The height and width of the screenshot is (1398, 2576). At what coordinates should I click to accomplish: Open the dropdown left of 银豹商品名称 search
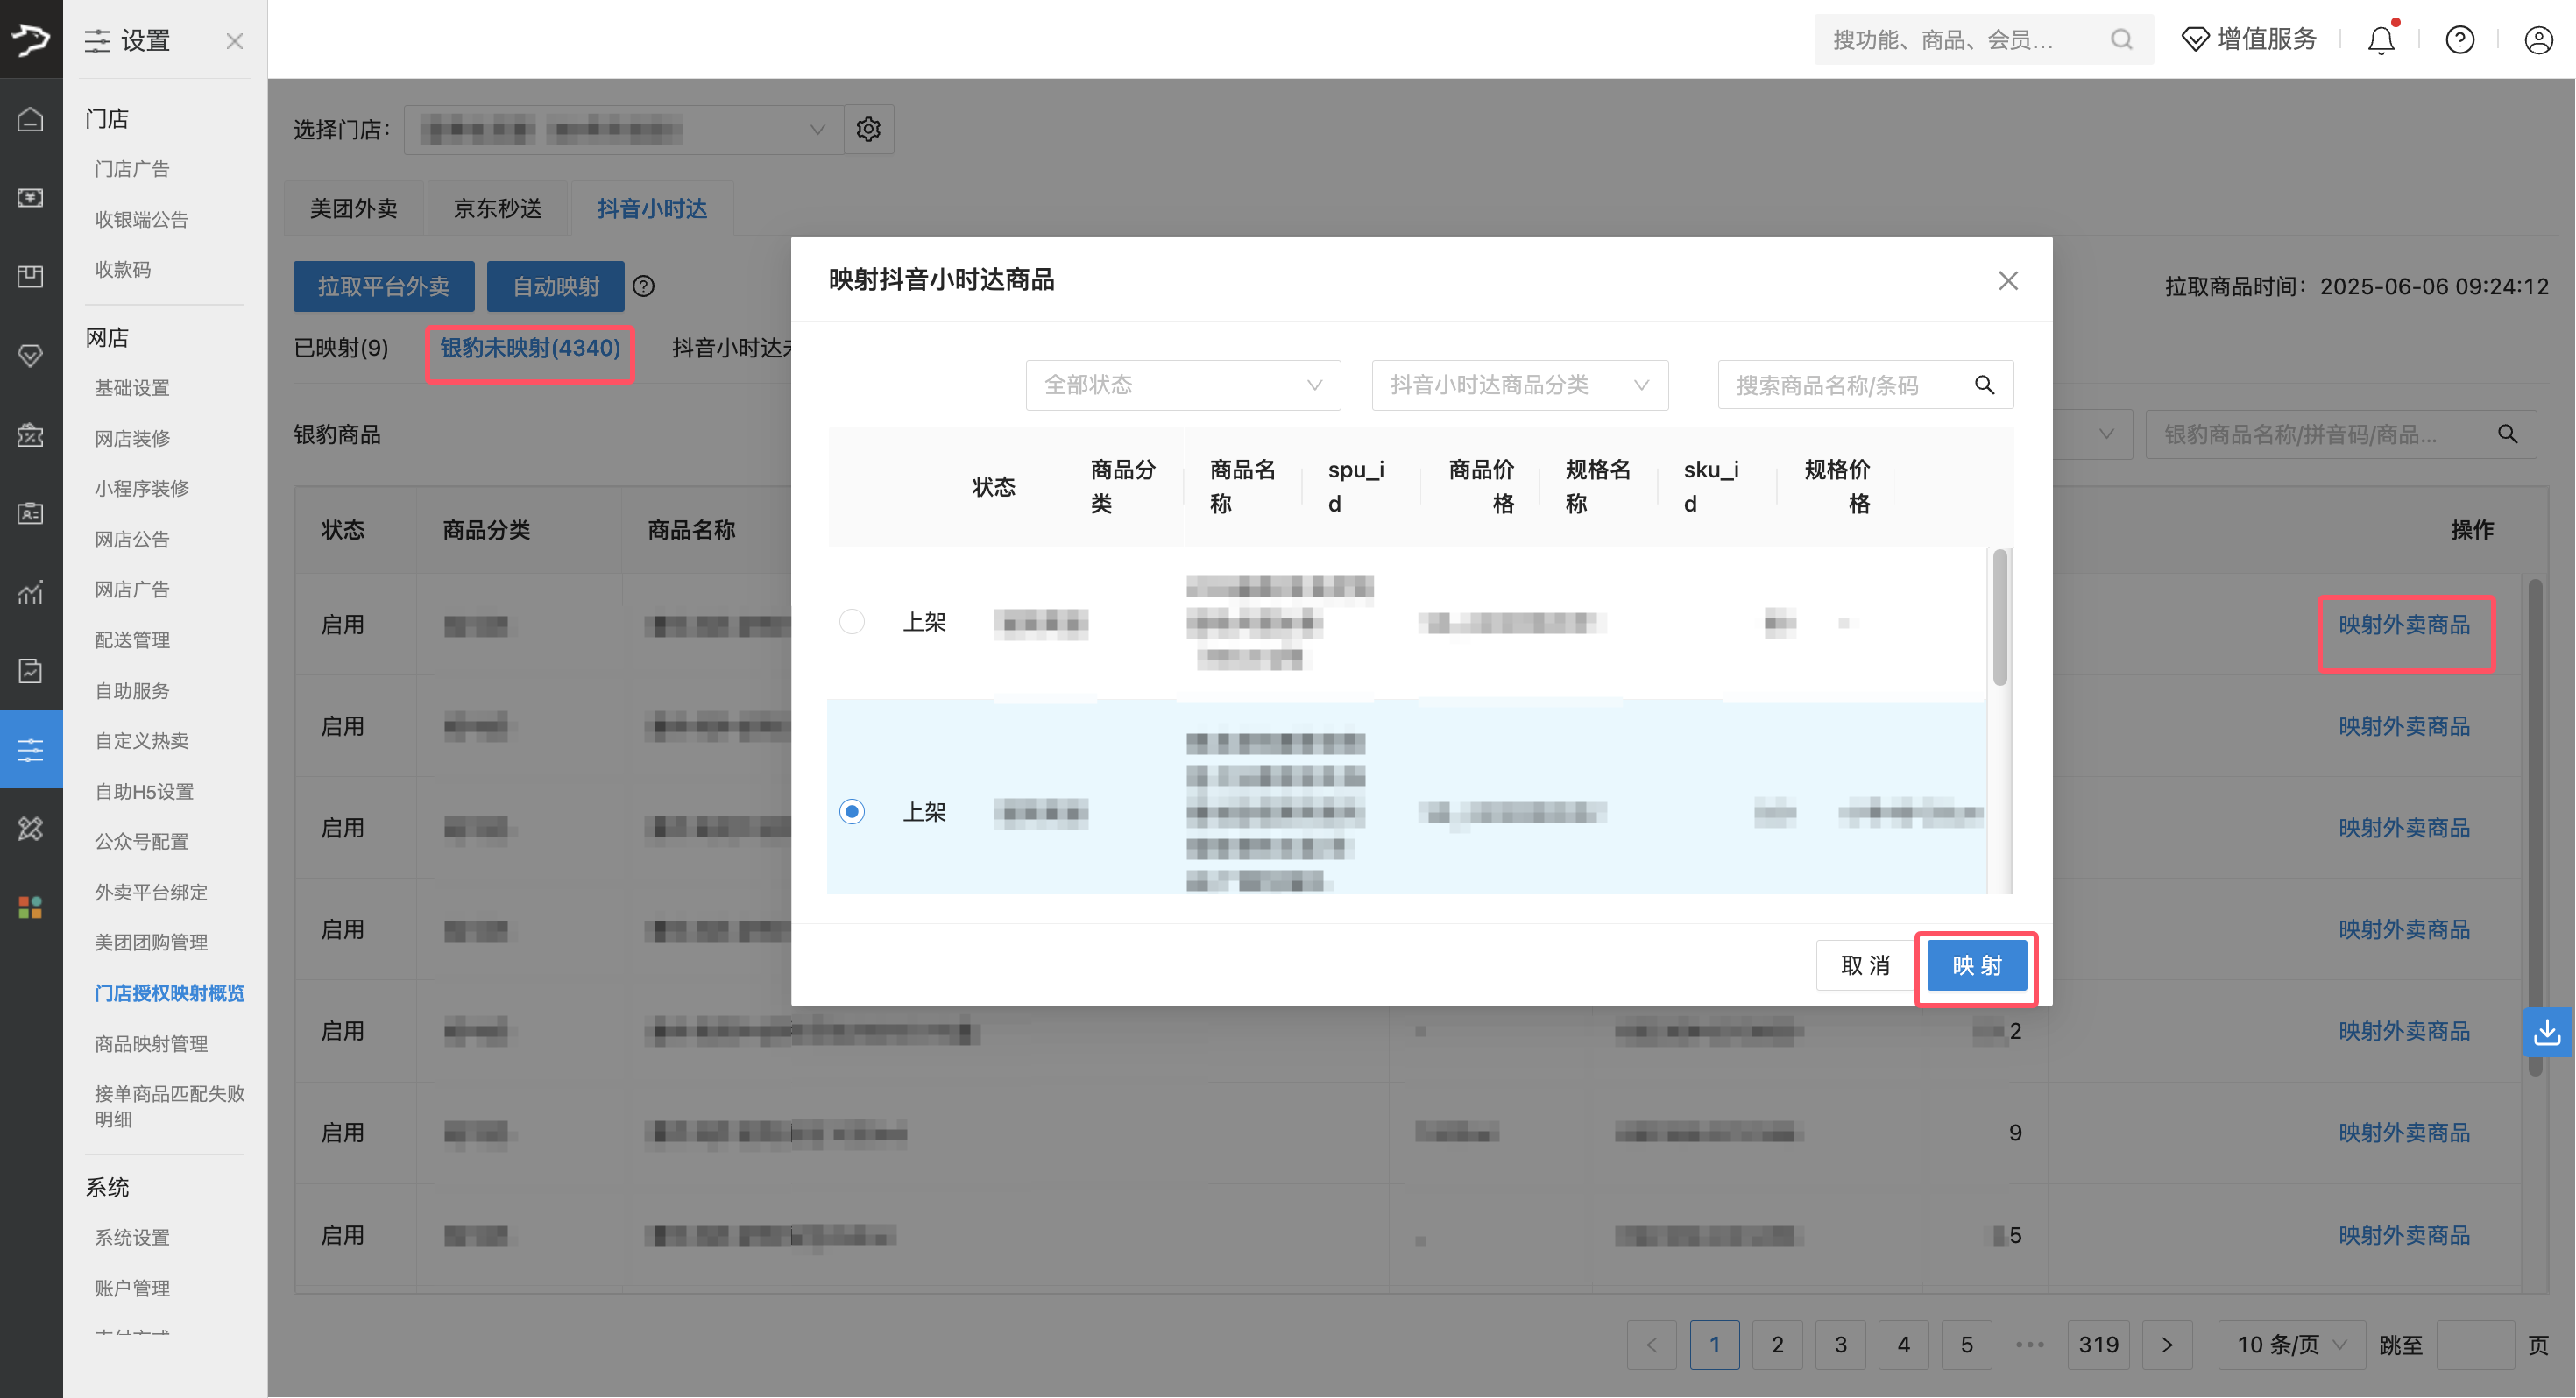click(2093, 434)
